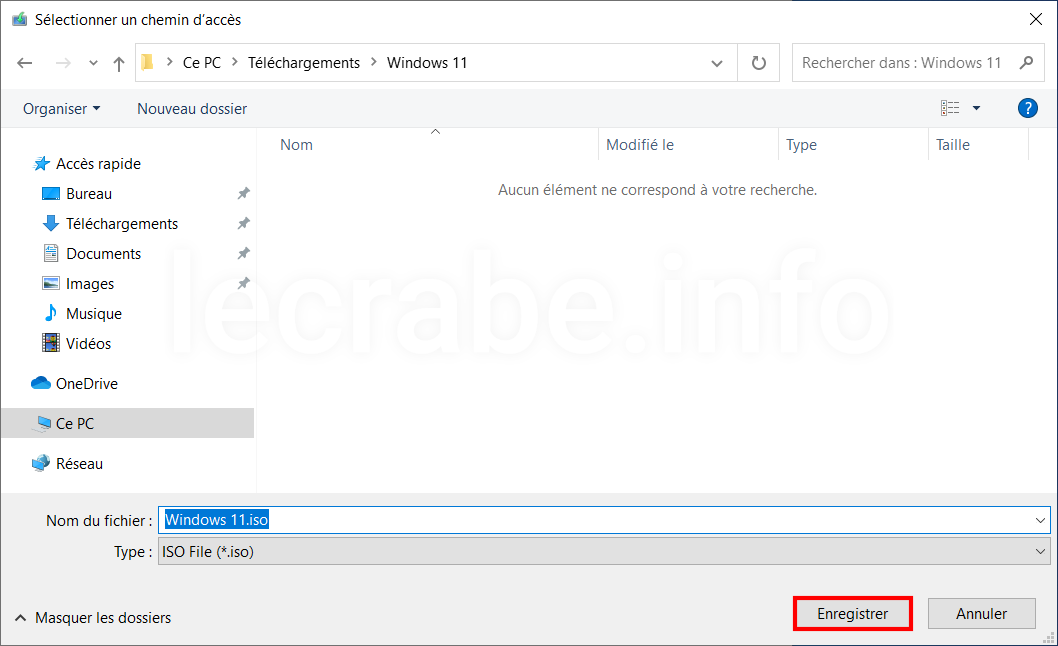Change the view layout icon

[x=950, y=108]
